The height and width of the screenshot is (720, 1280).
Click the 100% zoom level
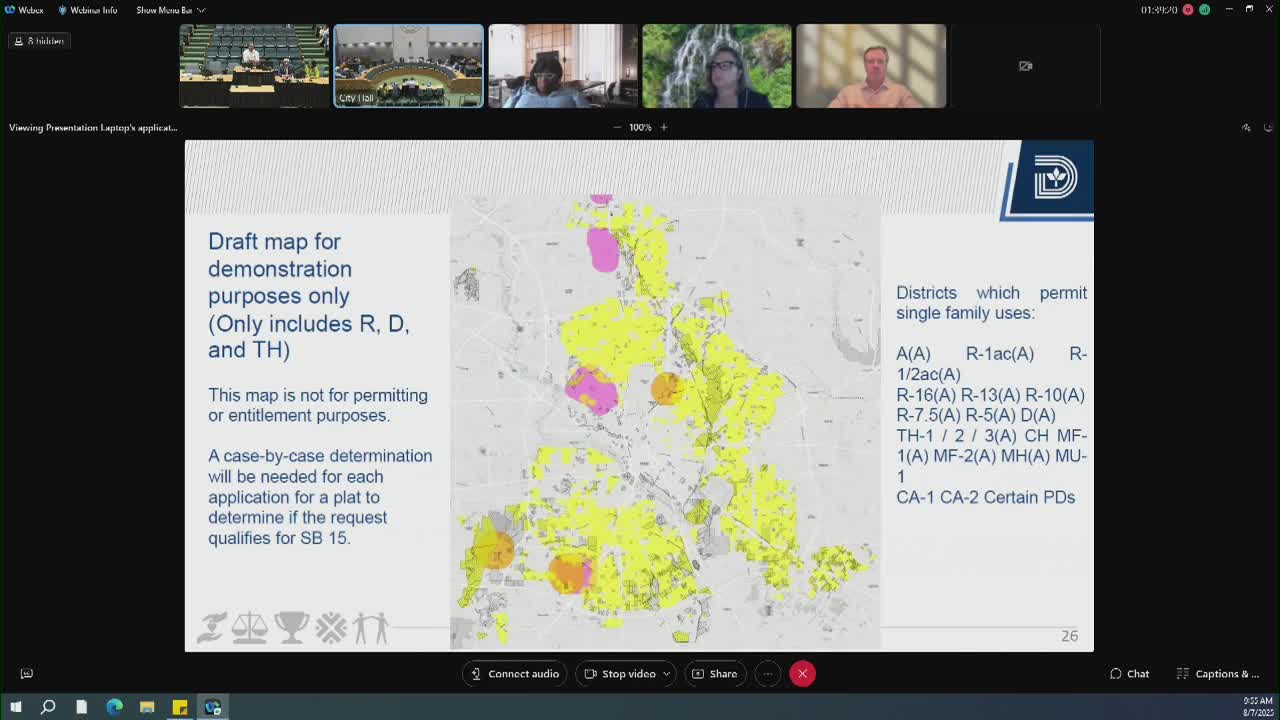(640, 127)
